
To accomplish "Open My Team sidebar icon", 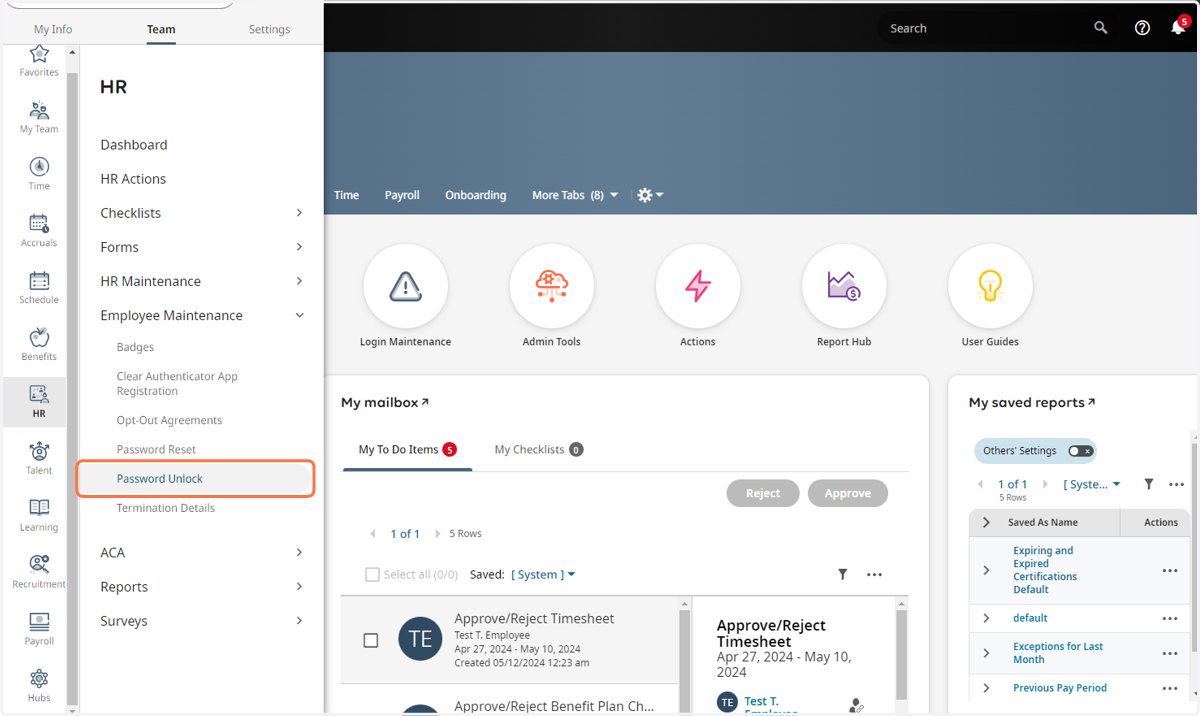I will 39,117.
